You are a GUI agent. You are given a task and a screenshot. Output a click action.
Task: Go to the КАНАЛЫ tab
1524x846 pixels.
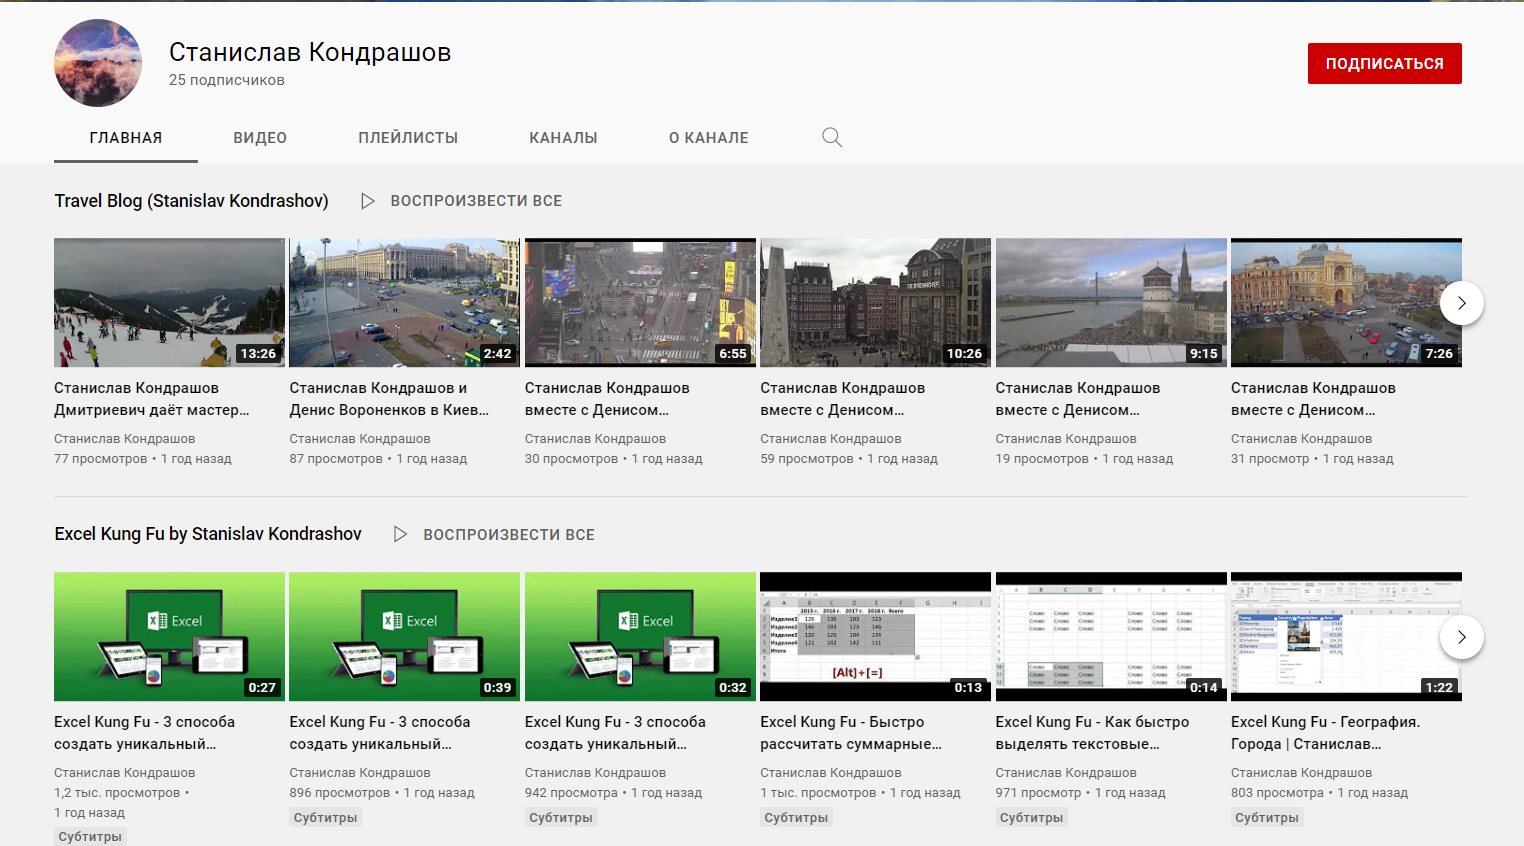563,138
